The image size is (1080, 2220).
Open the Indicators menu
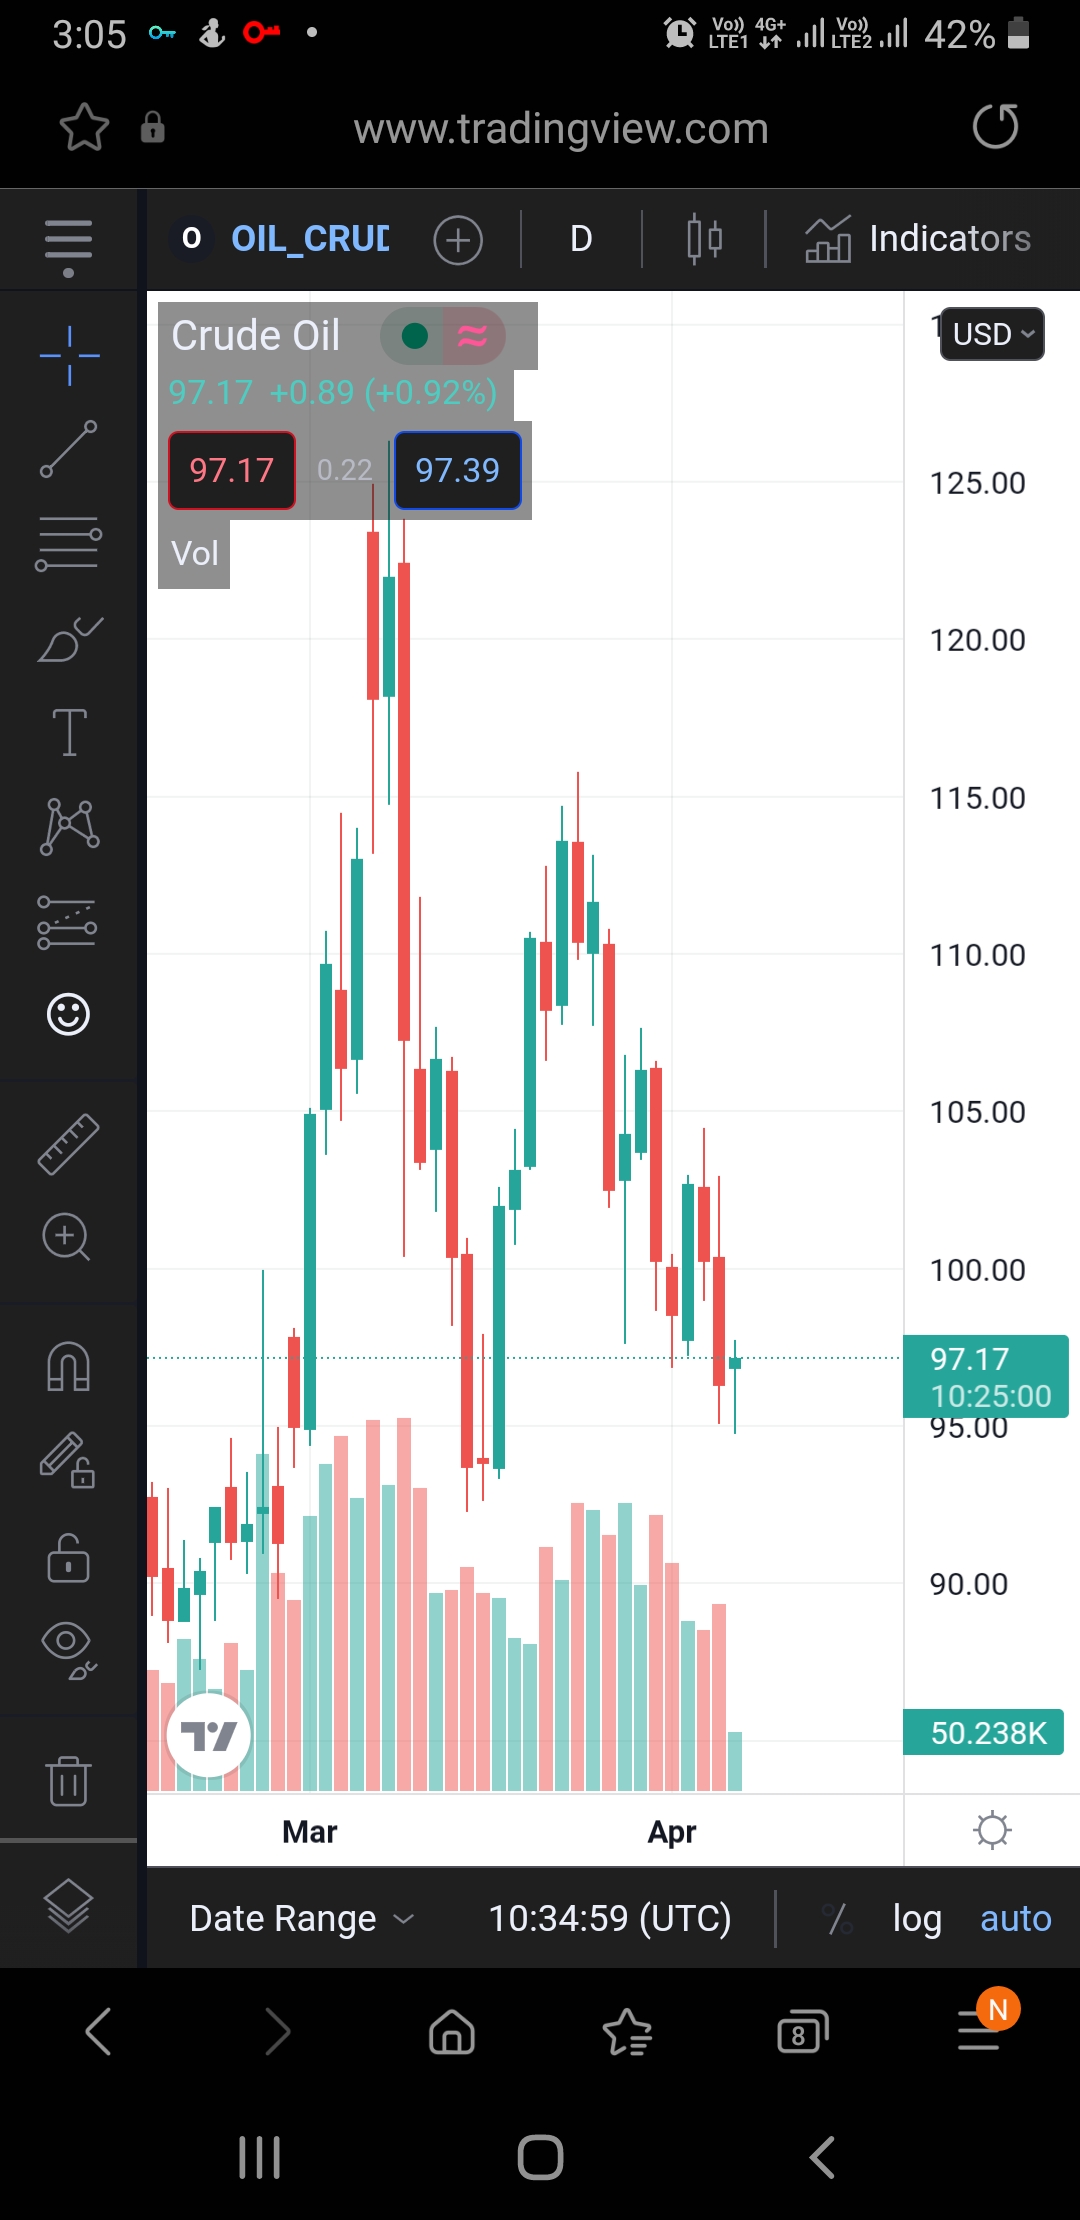[x=918, y=239]
